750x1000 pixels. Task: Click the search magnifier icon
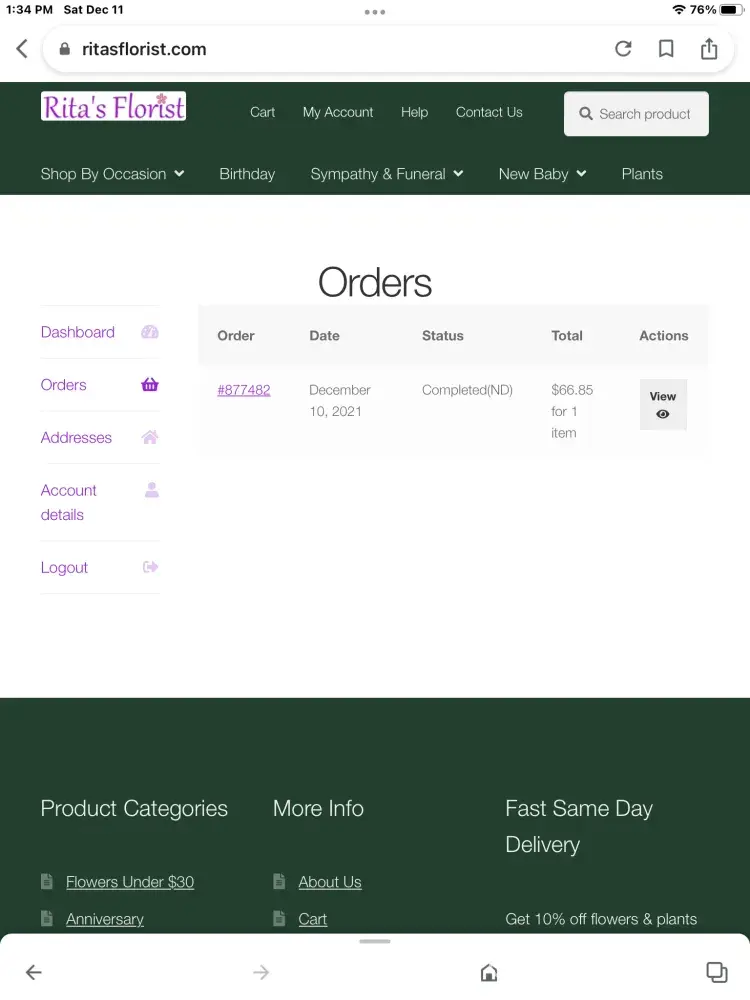tap(585, 114)
